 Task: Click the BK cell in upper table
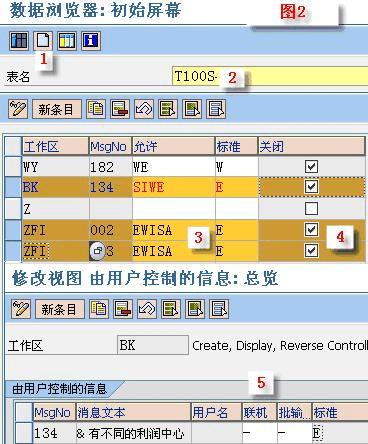[56, 187]
